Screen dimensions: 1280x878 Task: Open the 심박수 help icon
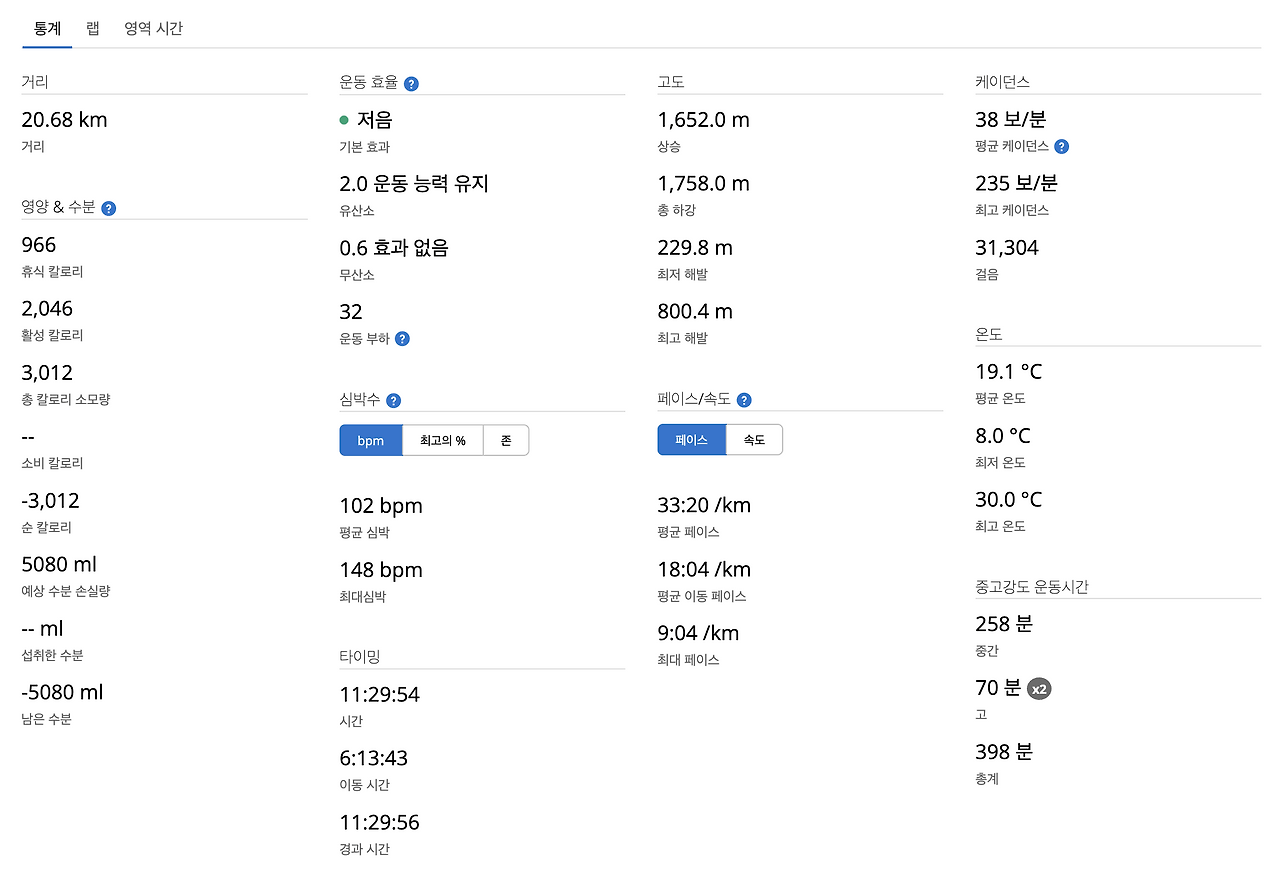click(393, 400)
